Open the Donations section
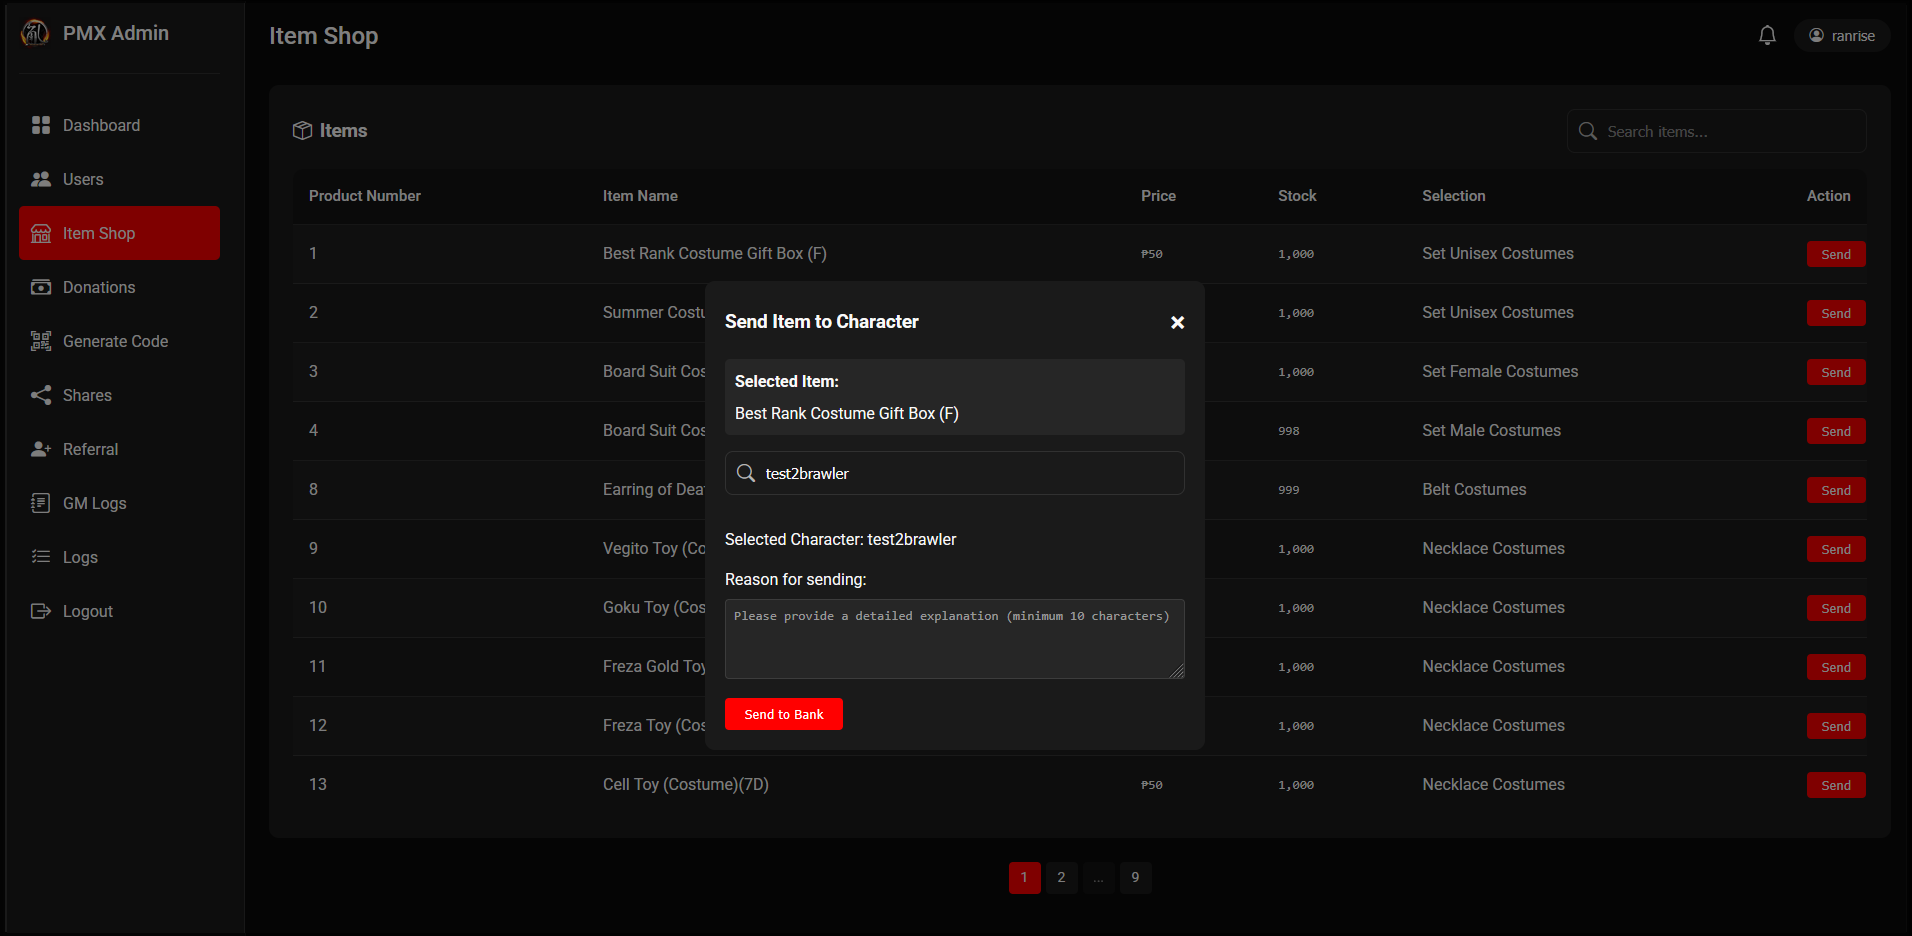The height and width of the screenshot is (936, 1912). pyautogui.click(x=98, y=287)
